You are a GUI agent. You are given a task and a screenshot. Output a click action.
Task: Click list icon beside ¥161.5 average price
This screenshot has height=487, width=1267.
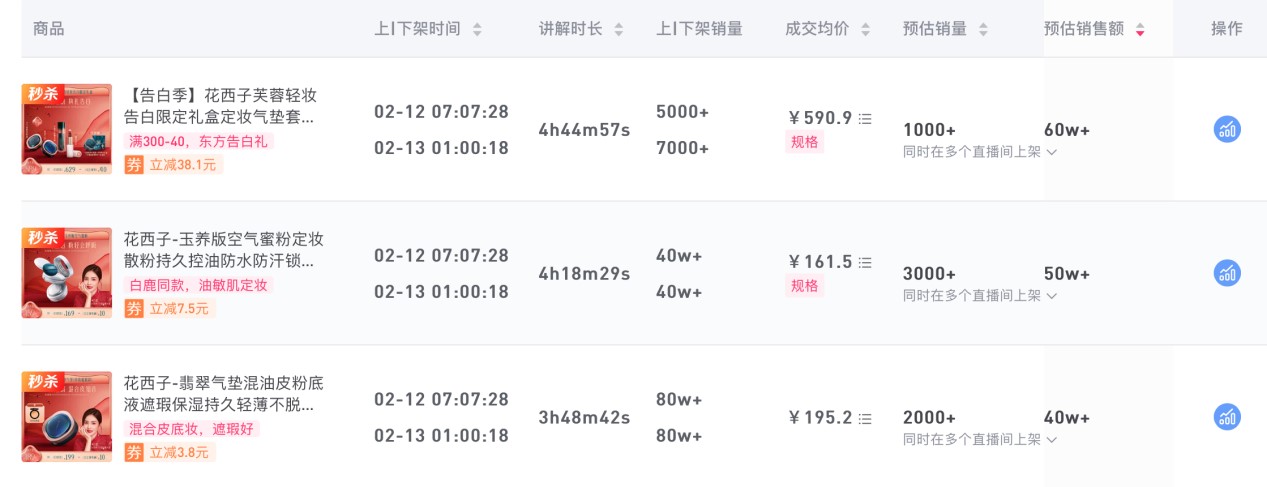(x=866, y=262)
